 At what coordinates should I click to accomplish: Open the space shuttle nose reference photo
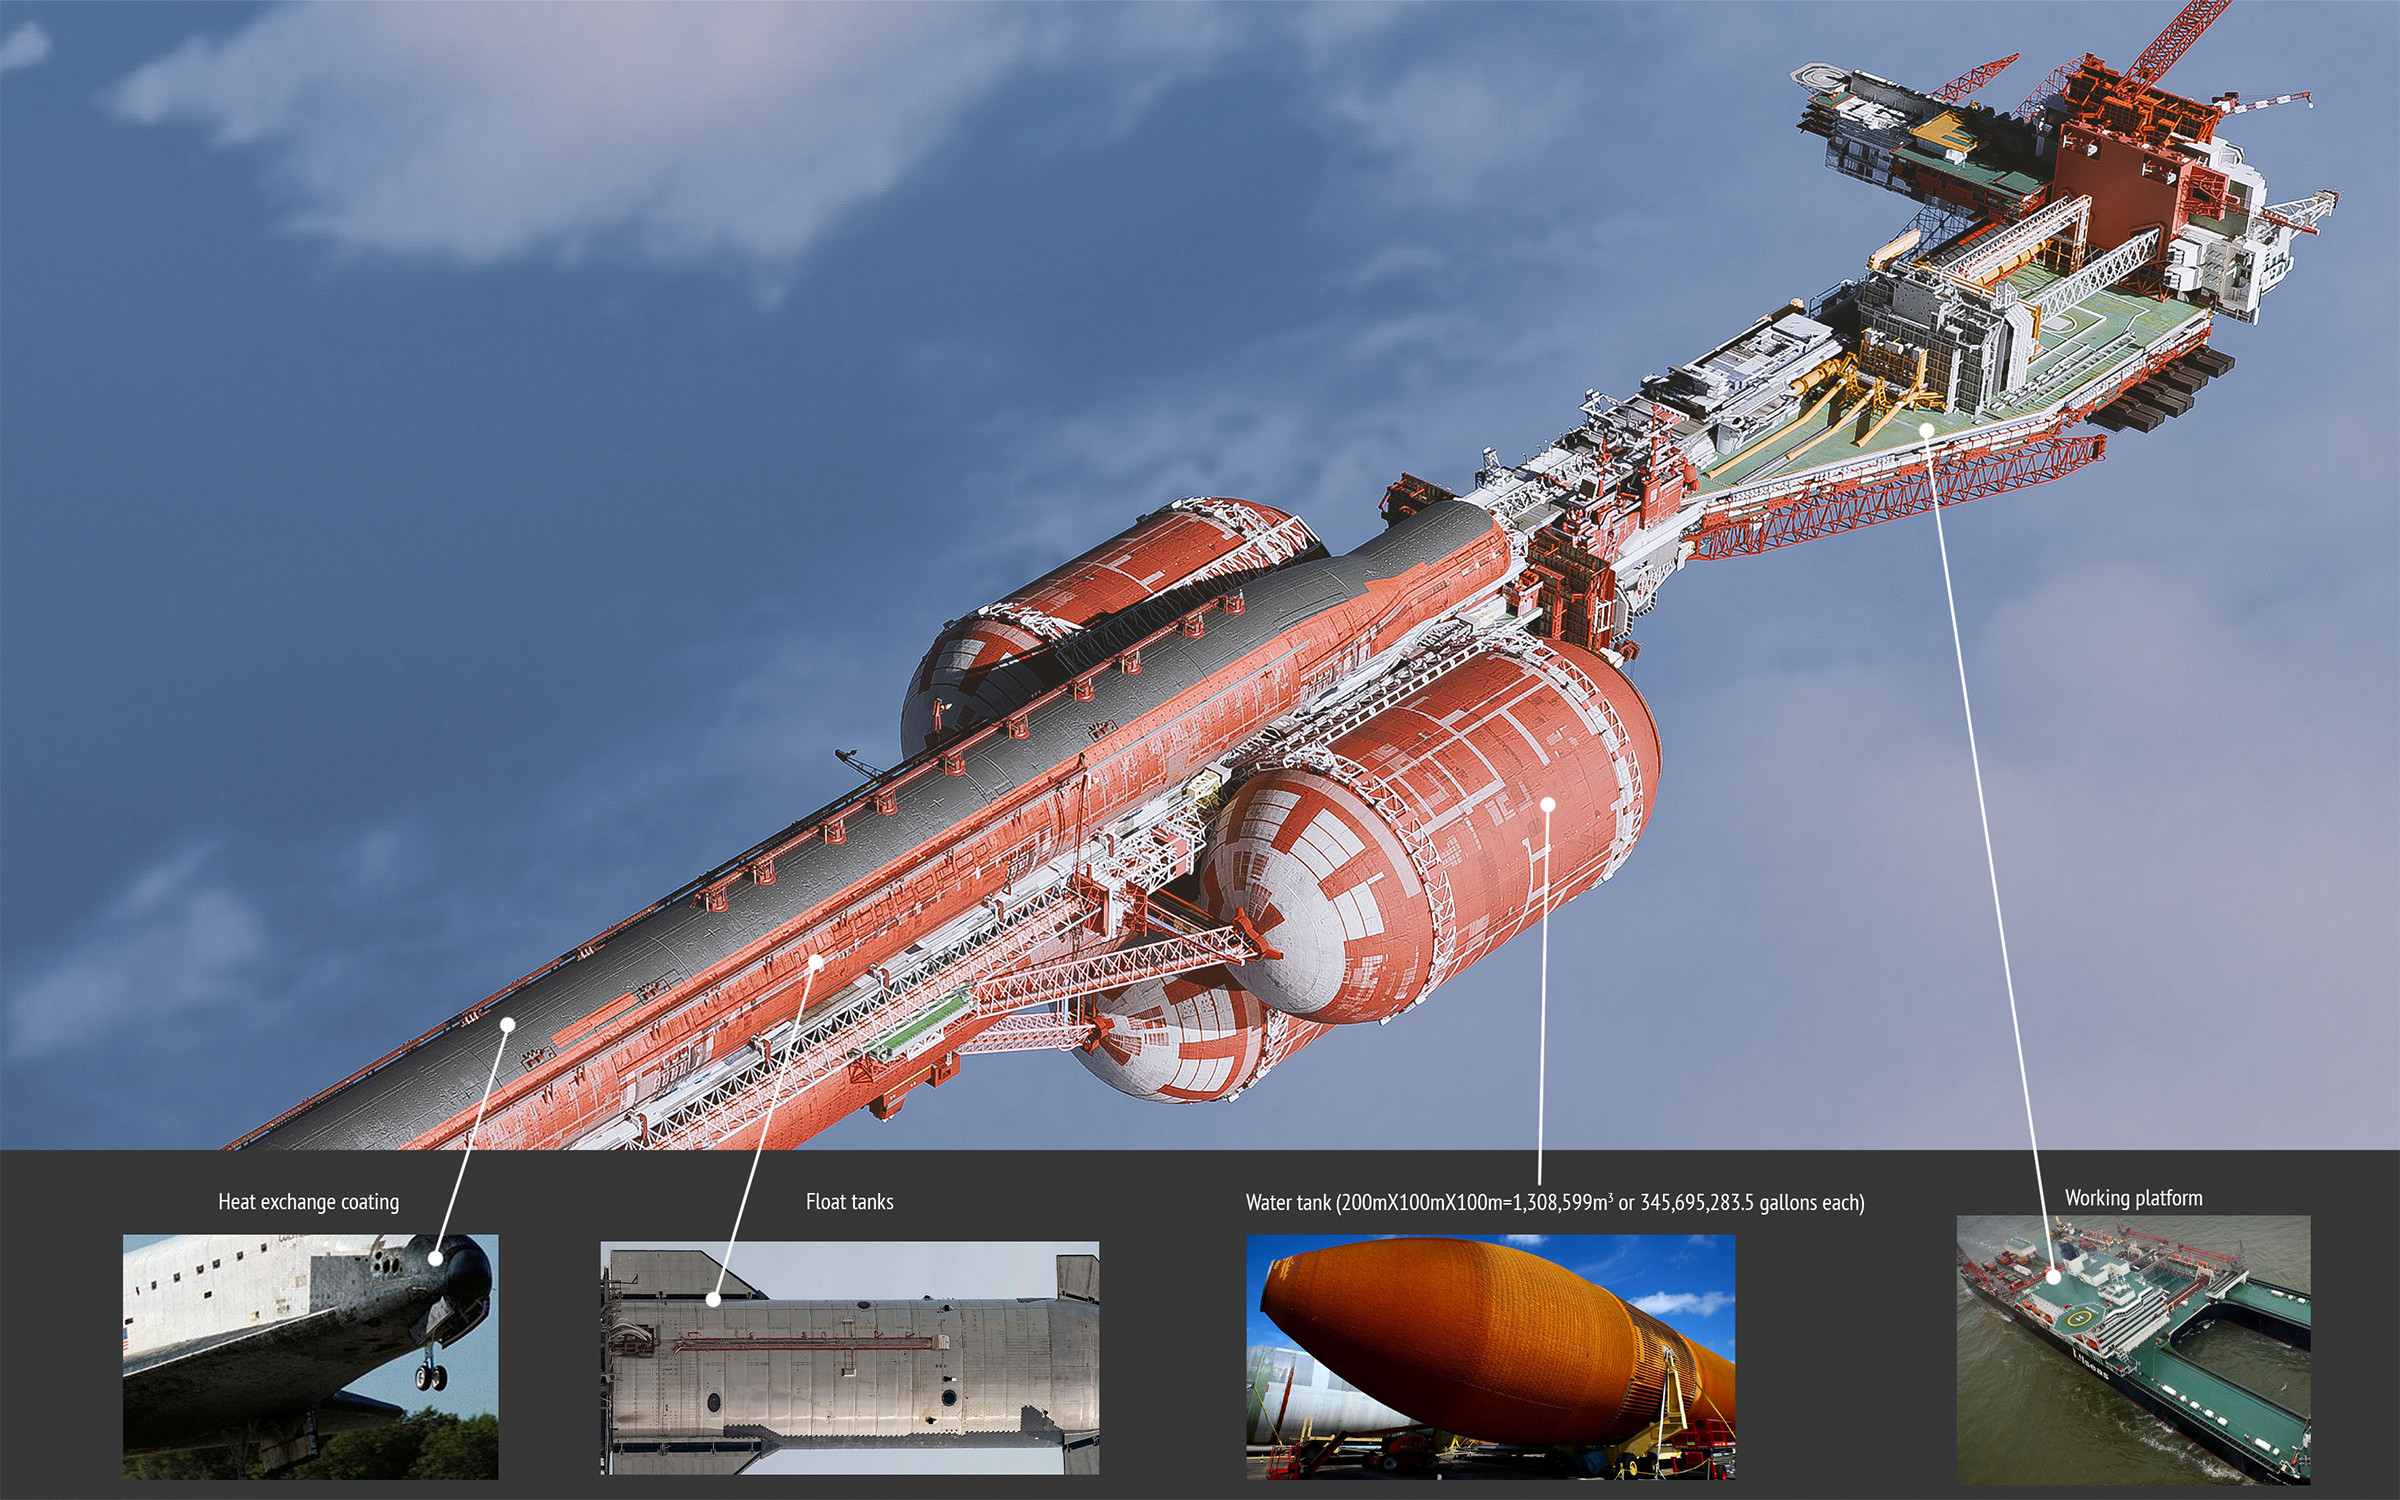[310, 1357]
